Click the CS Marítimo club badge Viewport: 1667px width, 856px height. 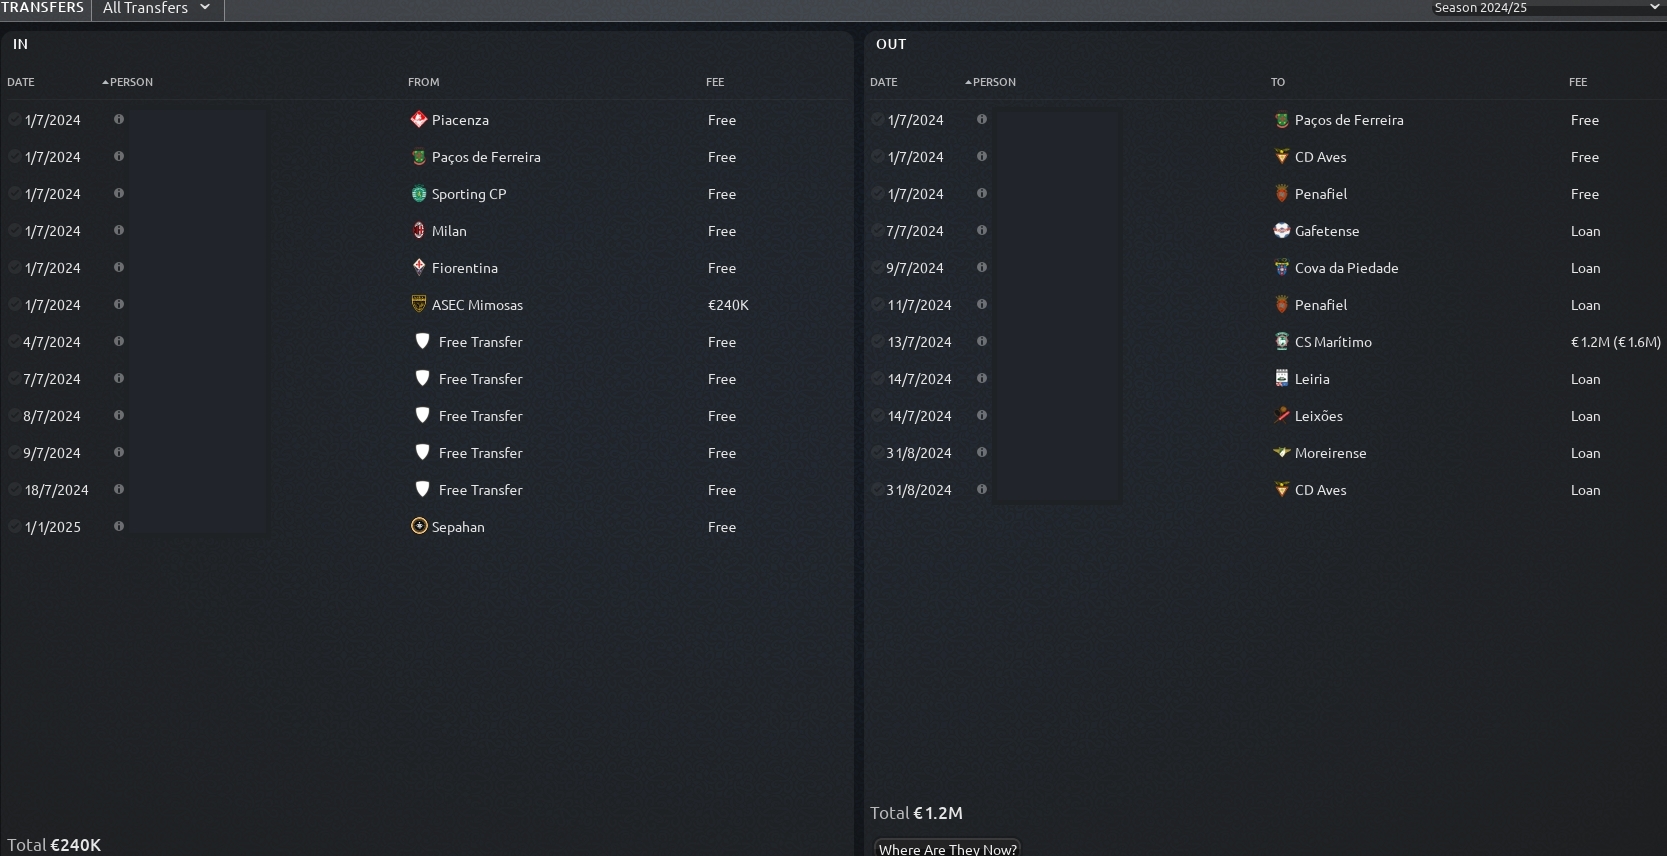tap(1282, 342)
